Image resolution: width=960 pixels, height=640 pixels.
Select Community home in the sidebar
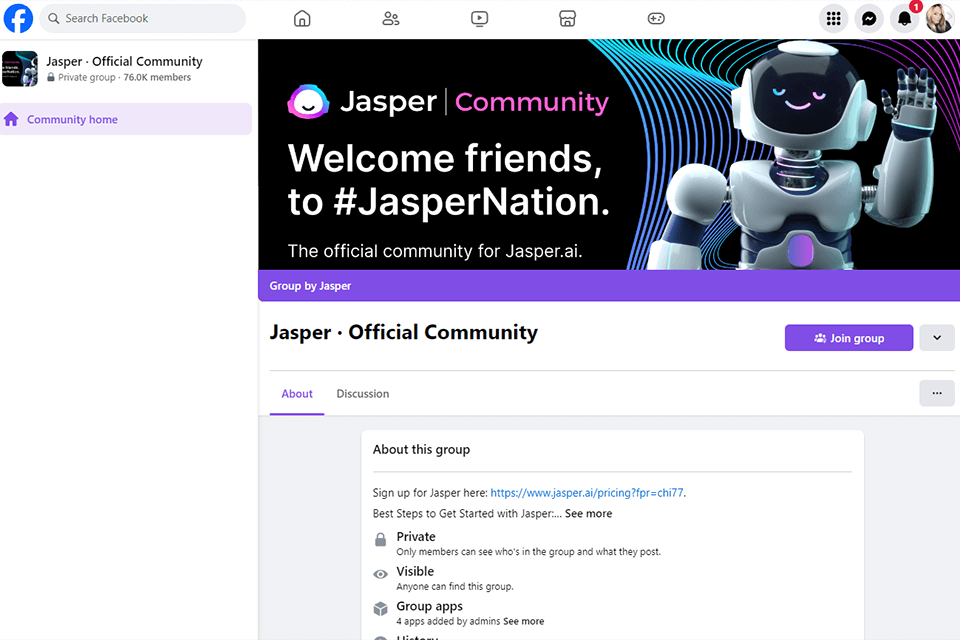(x=126, y=119)
